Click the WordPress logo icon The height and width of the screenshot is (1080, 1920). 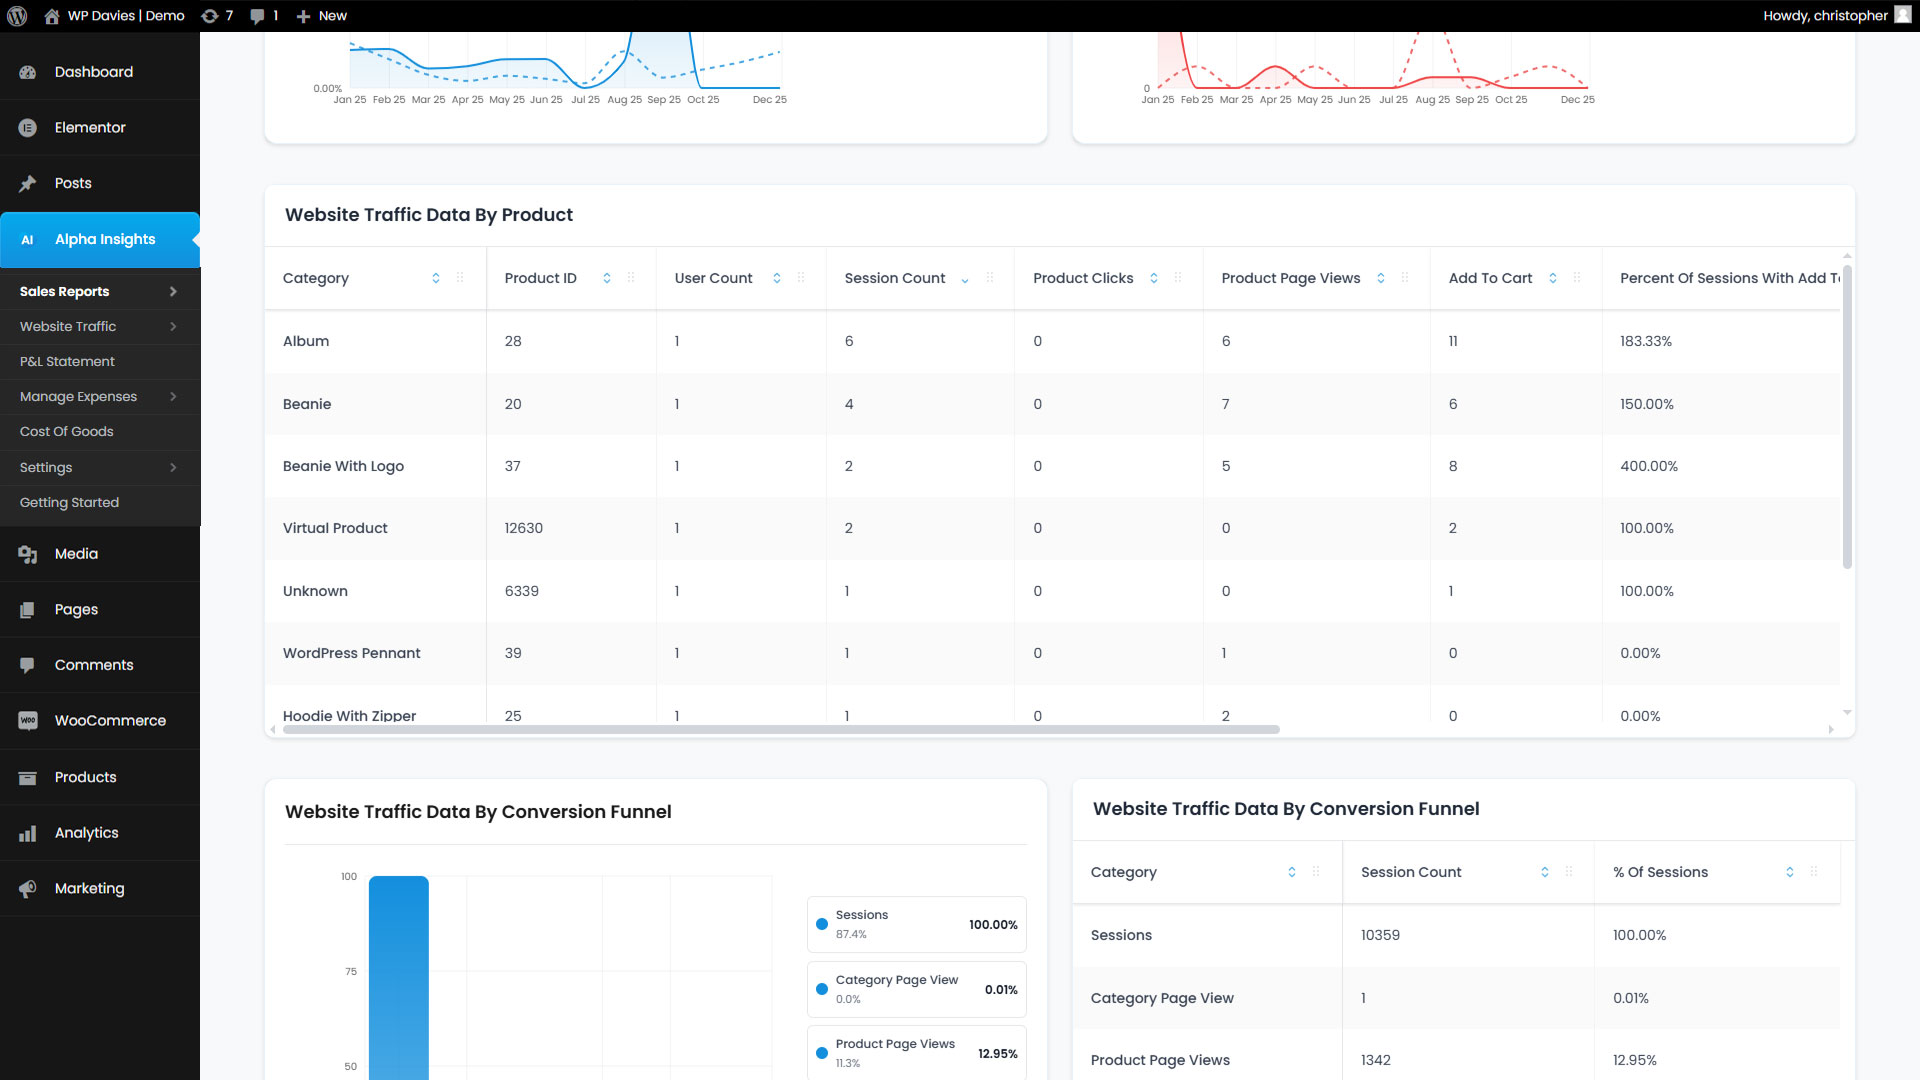click(17, 16)
